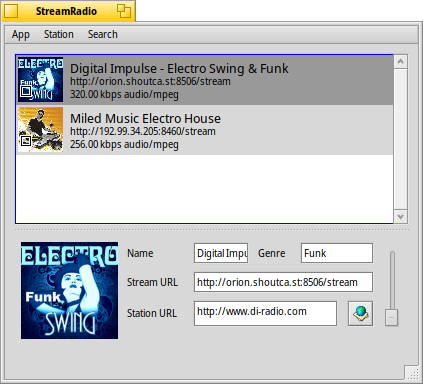
Task: Open the Station menu
Action: coord(59,34)
